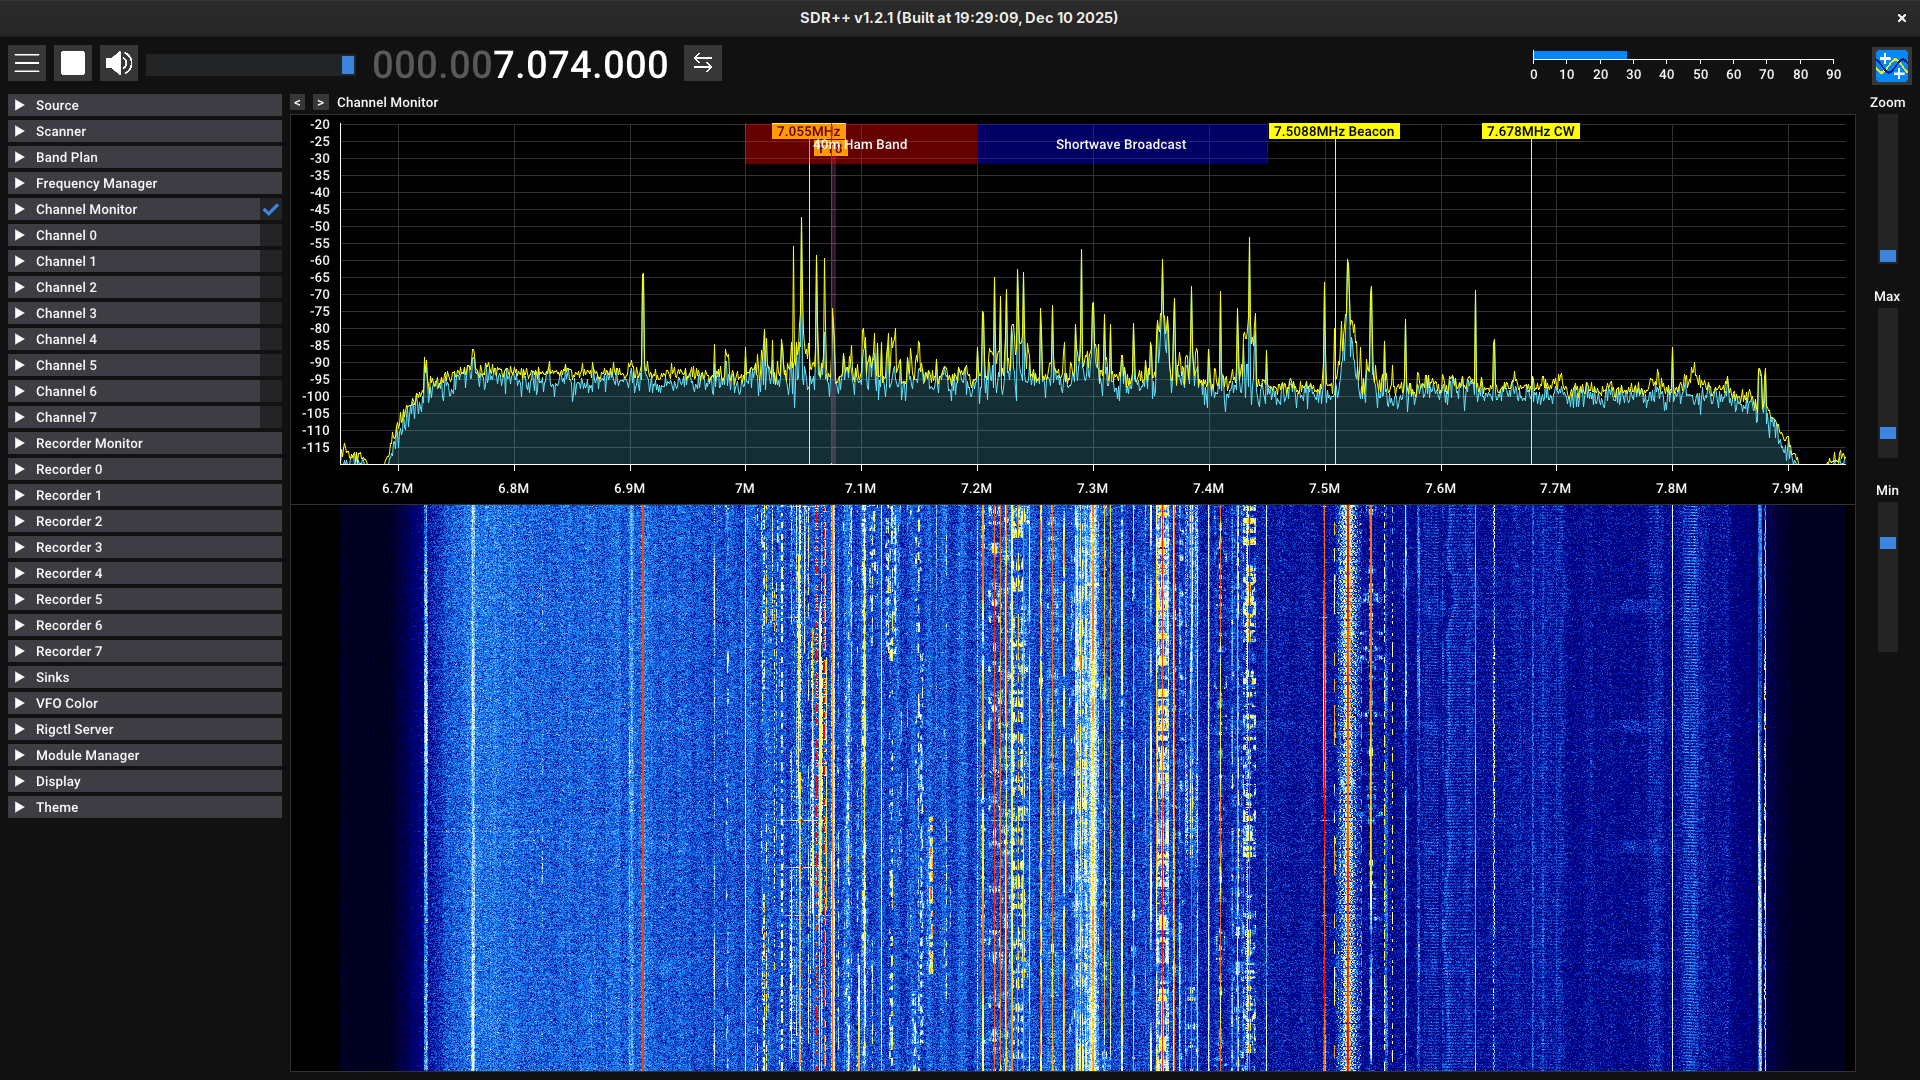This screenshot has height=1080, width=1920.
Task: Expand the Recorder 2 section
Action: coord(69,522)
